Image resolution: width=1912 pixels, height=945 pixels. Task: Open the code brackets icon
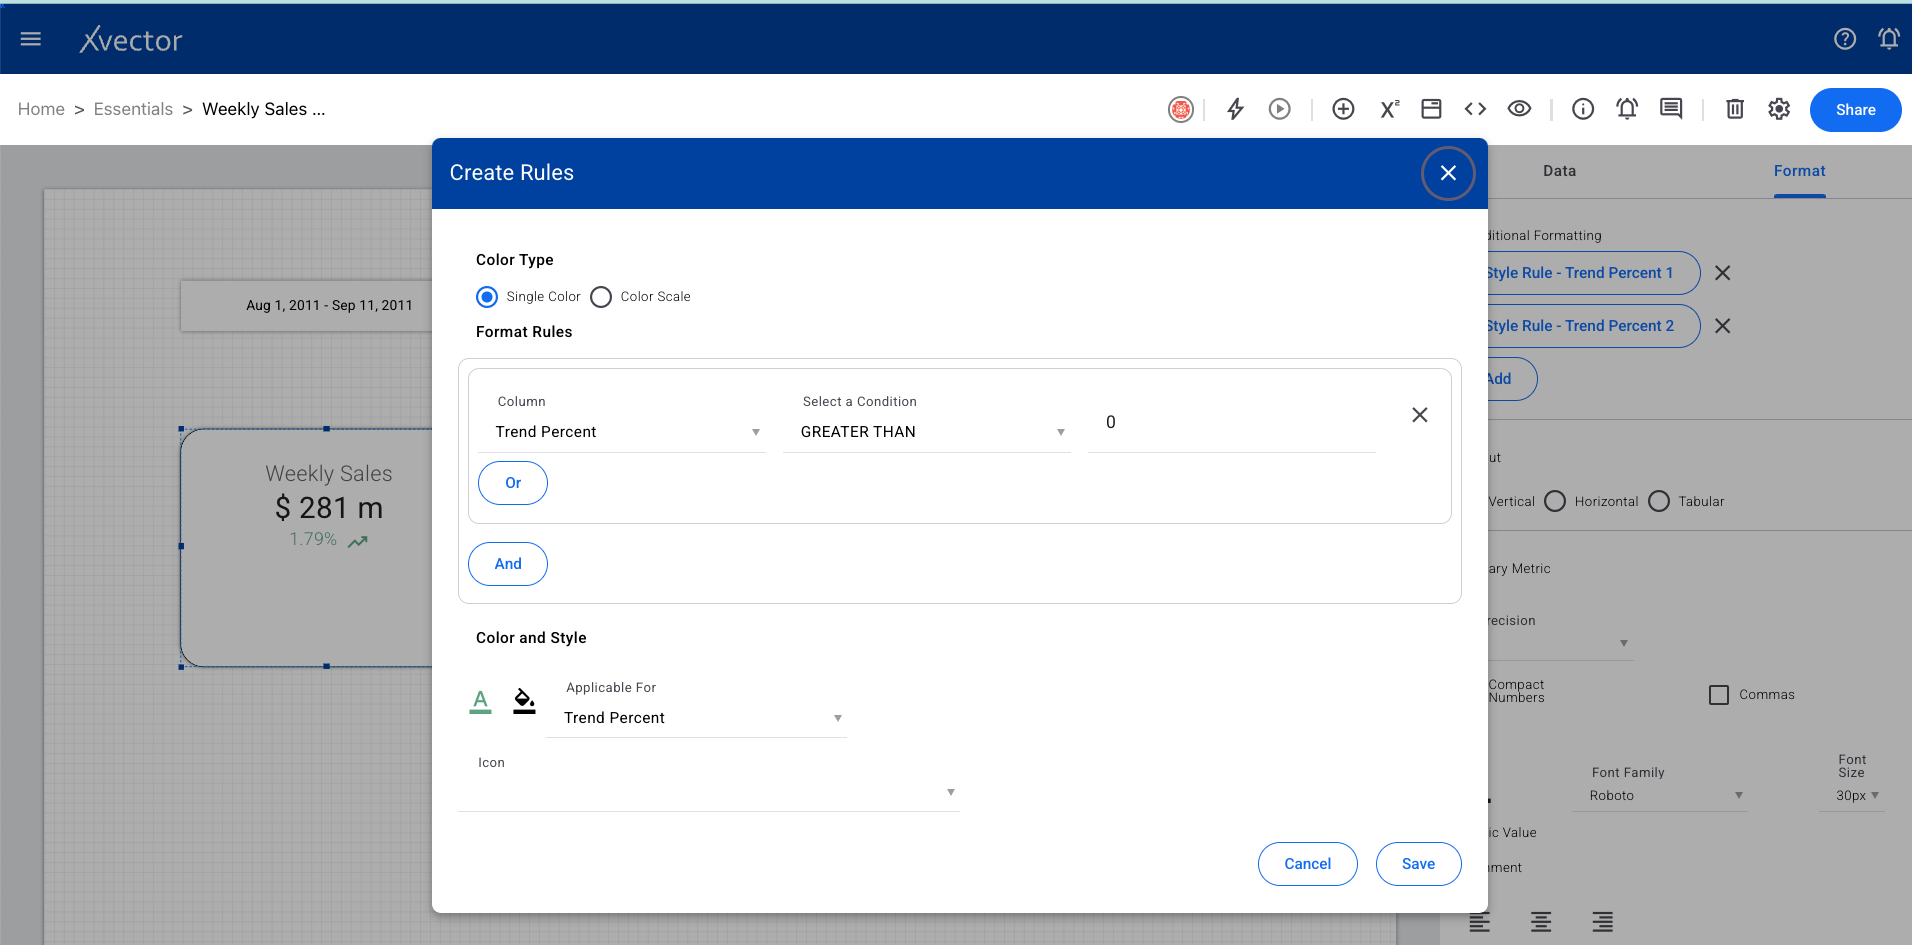pos(1476,109)
